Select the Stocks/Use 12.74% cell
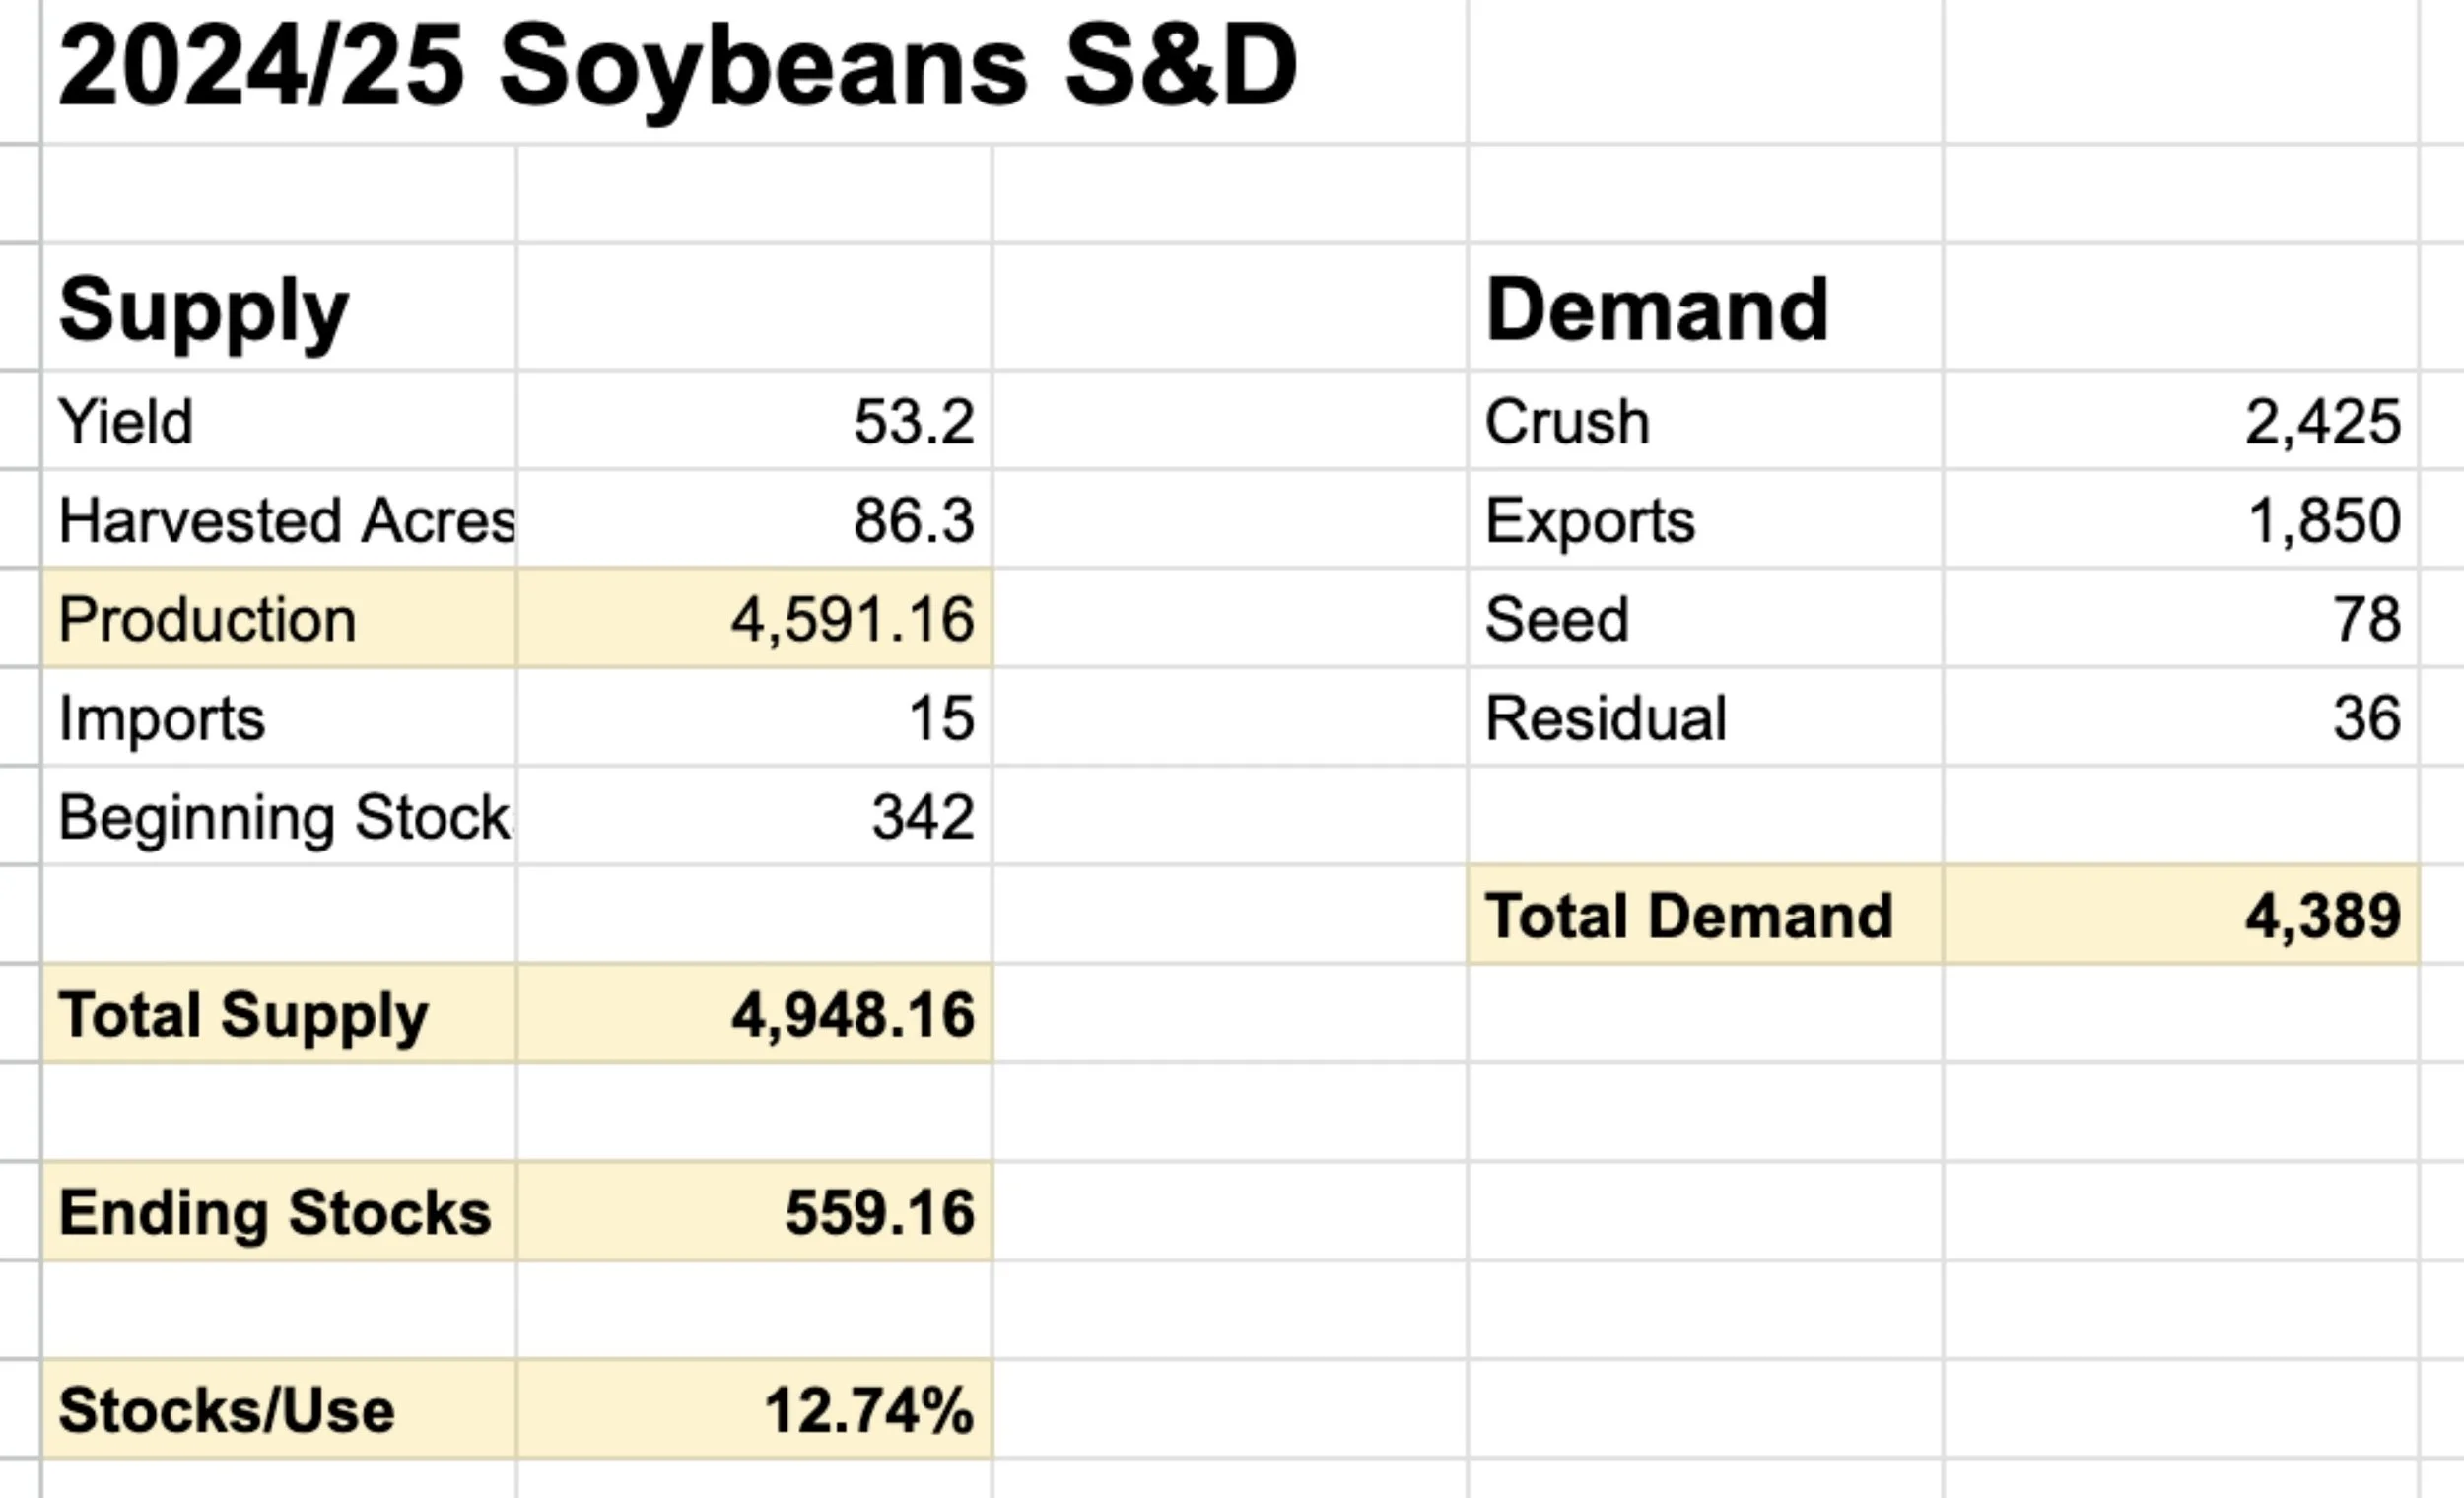This screenshot has height=1498, width=2464. (755, 1409)
